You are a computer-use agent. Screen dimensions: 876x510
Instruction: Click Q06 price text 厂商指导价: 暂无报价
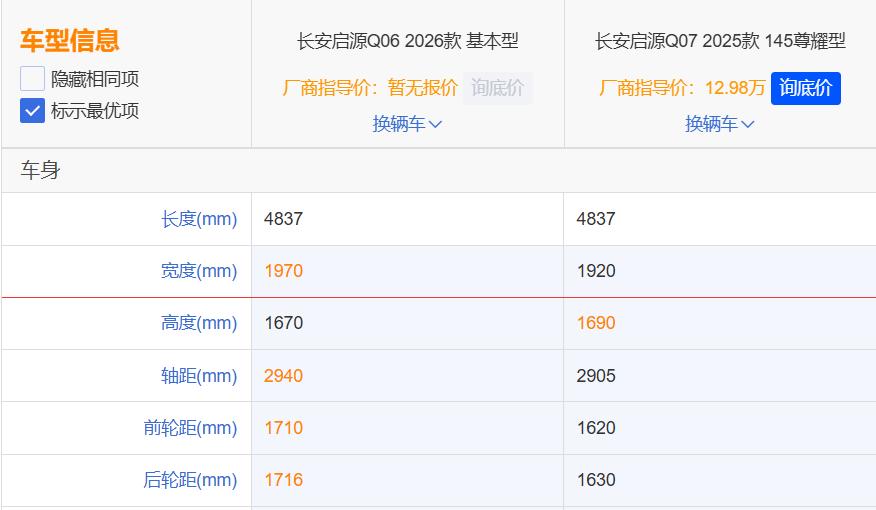tap(370, 88)
